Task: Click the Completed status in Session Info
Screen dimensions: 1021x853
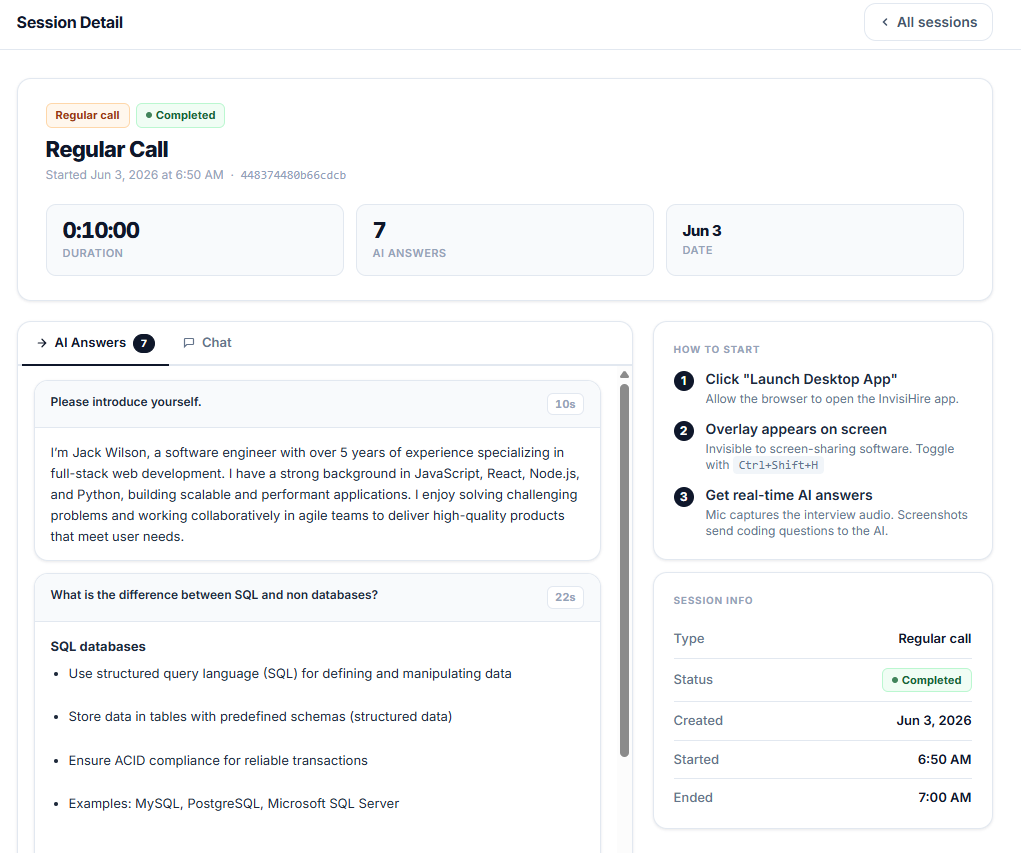Action: [927, 680]
